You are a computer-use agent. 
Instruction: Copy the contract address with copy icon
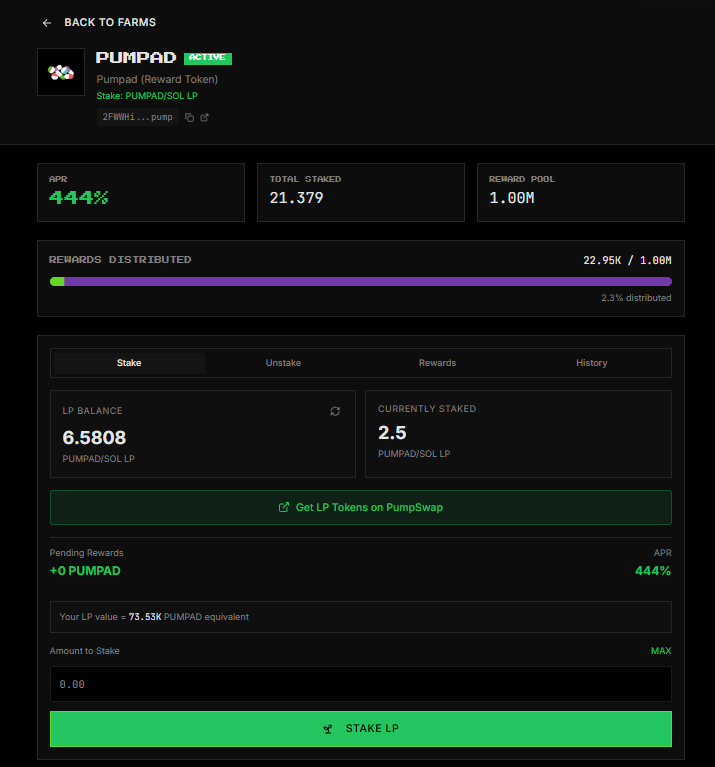[189, 117]
